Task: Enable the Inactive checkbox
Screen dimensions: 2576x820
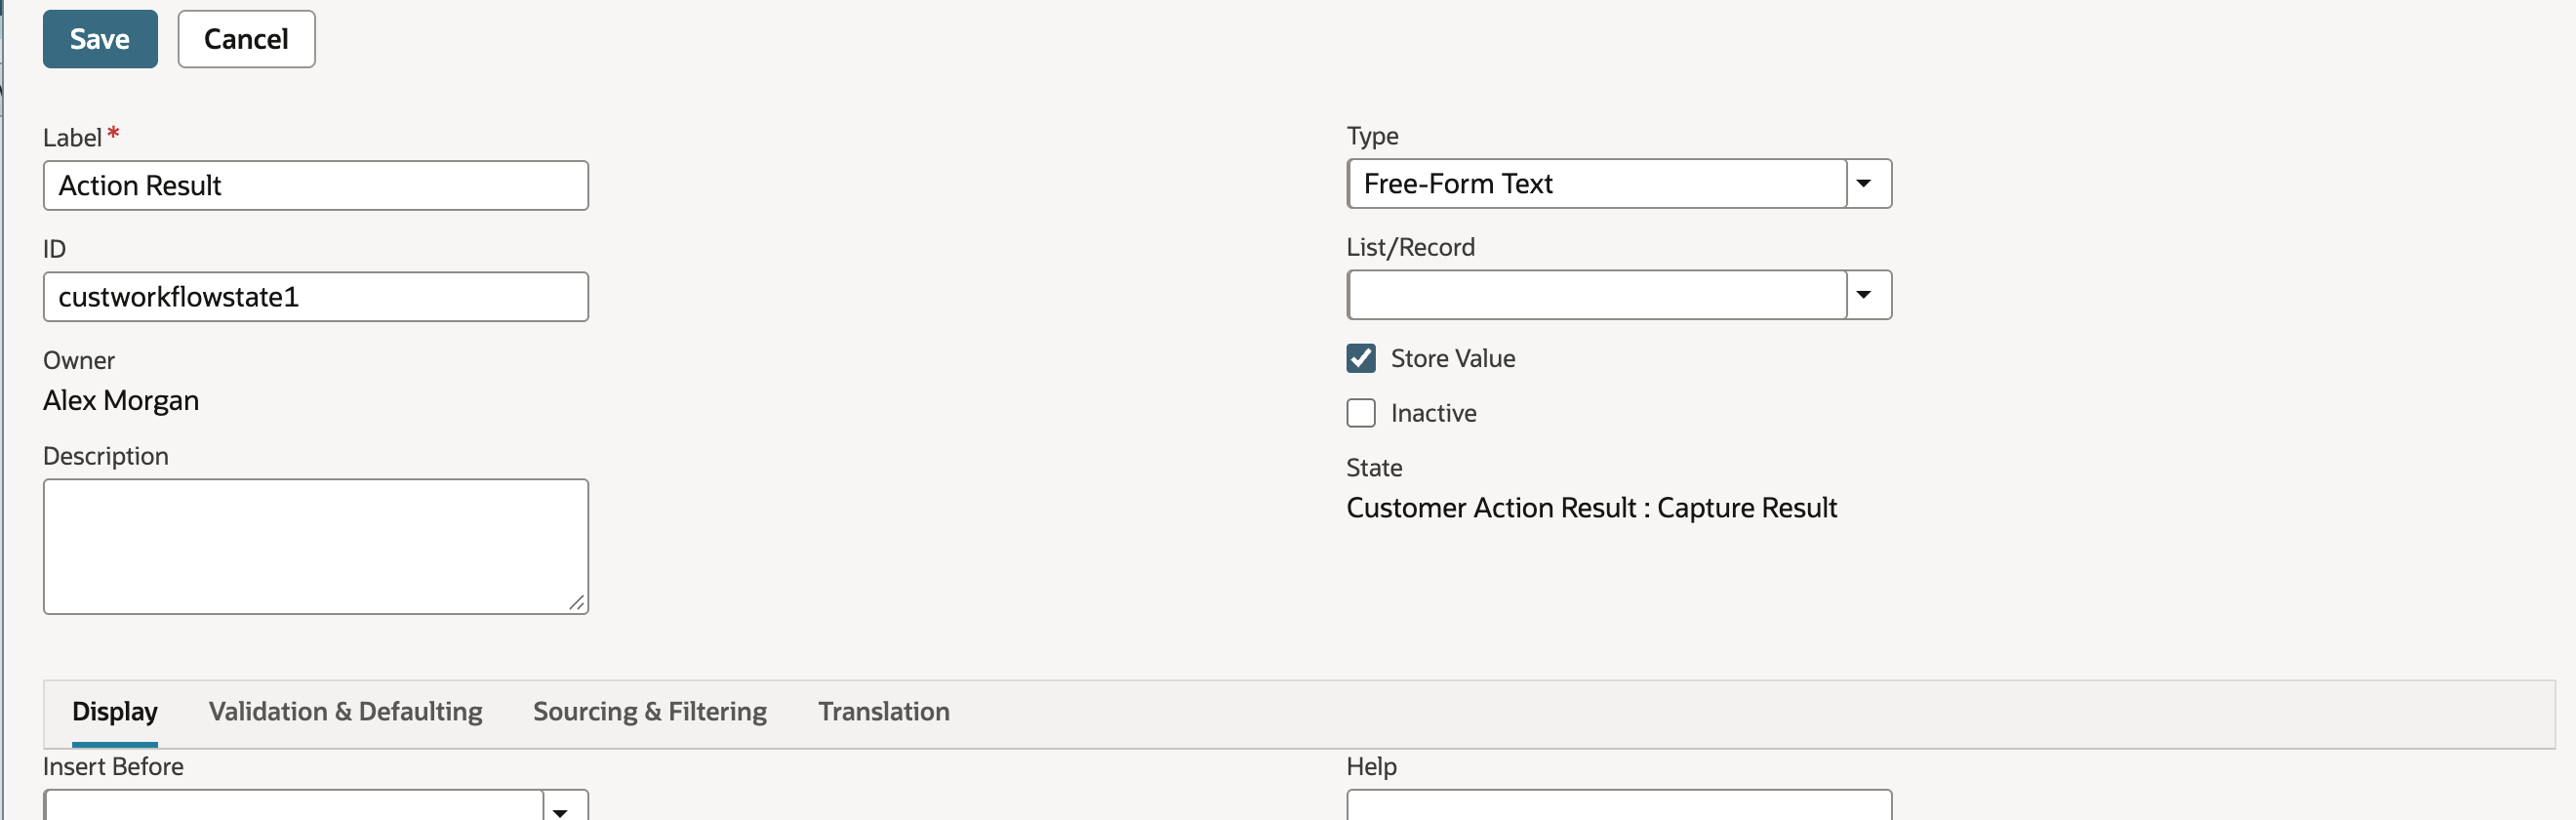Action: 1361,413
